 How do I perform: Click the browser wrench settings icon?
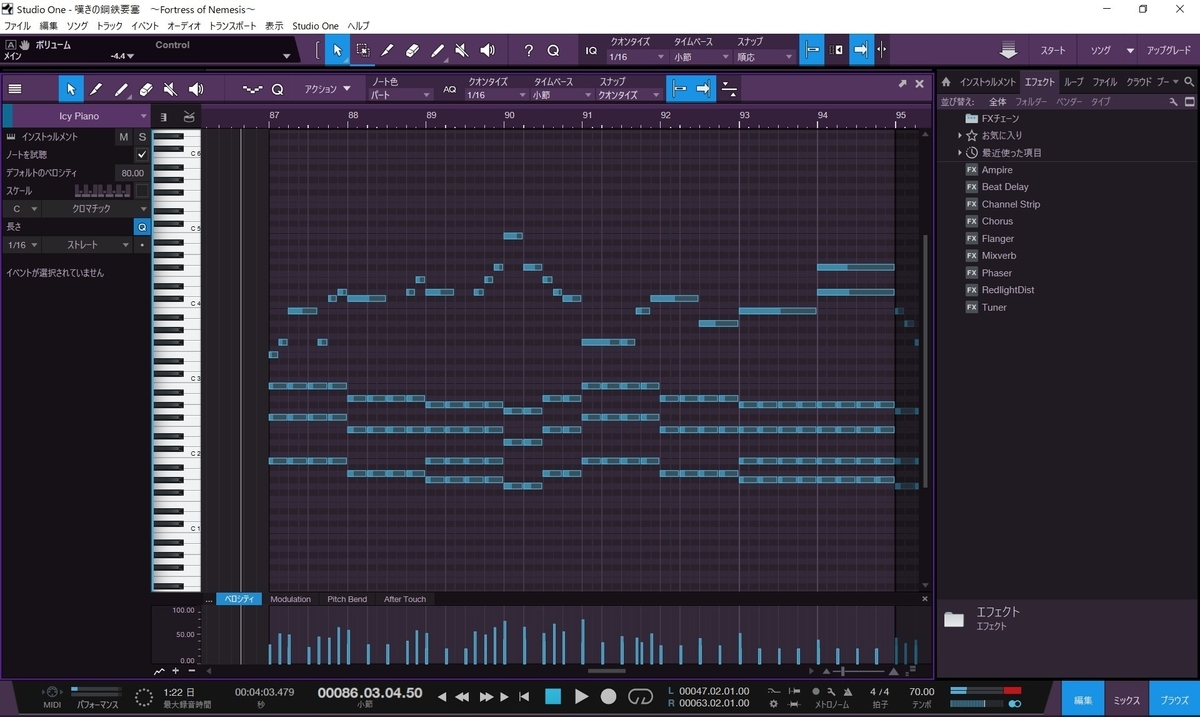[x=1174, y=102]
